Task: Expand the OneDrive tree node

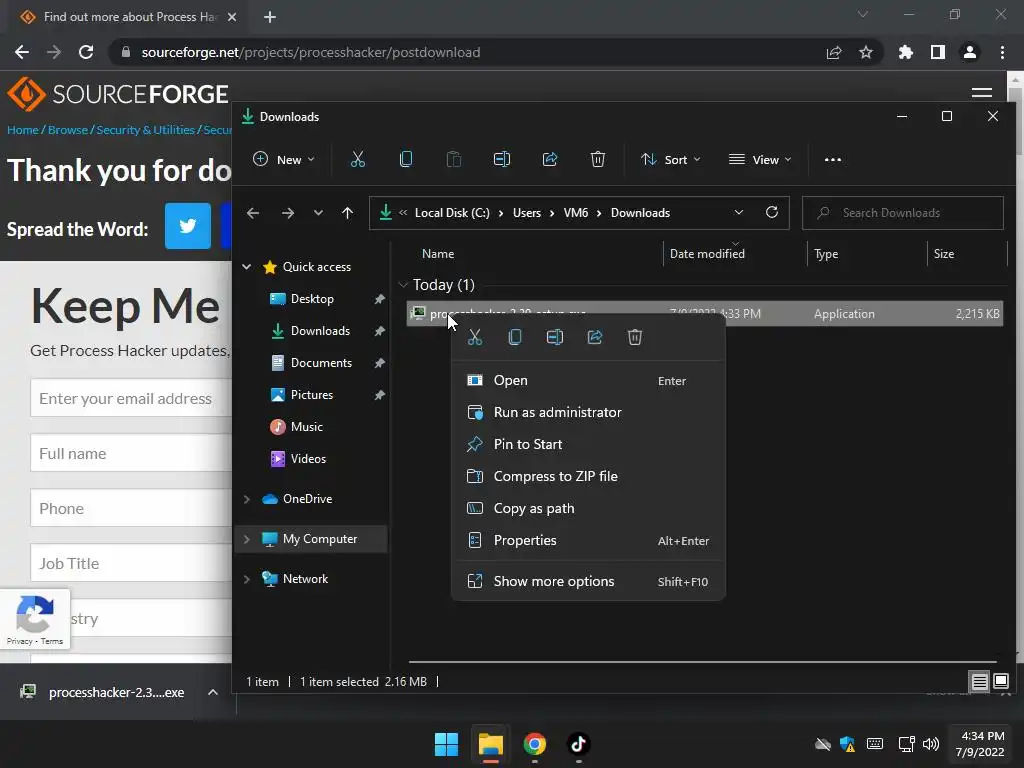Action: [x=247, y=499]
